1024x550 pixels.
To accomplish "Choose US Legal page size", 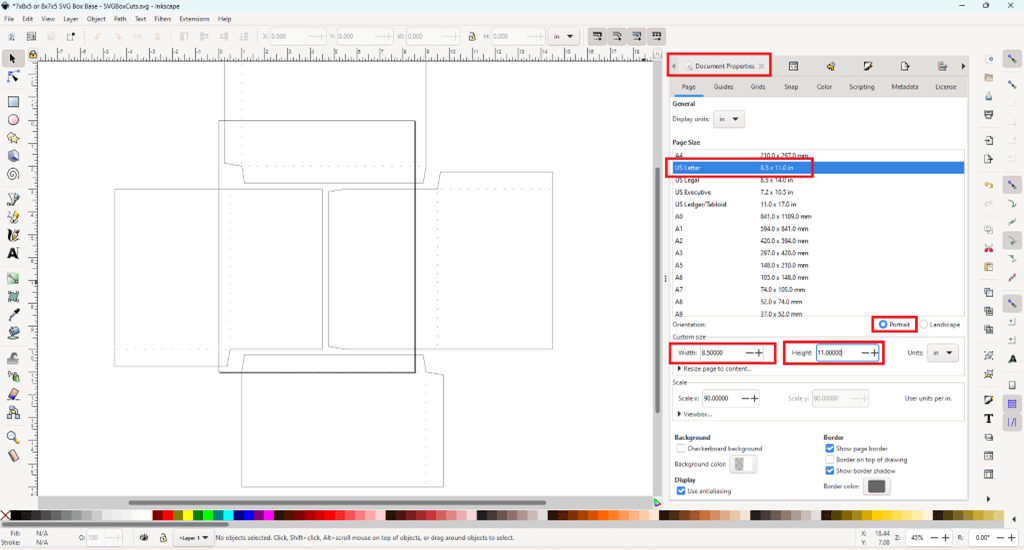I will click(x=687, y=180).
